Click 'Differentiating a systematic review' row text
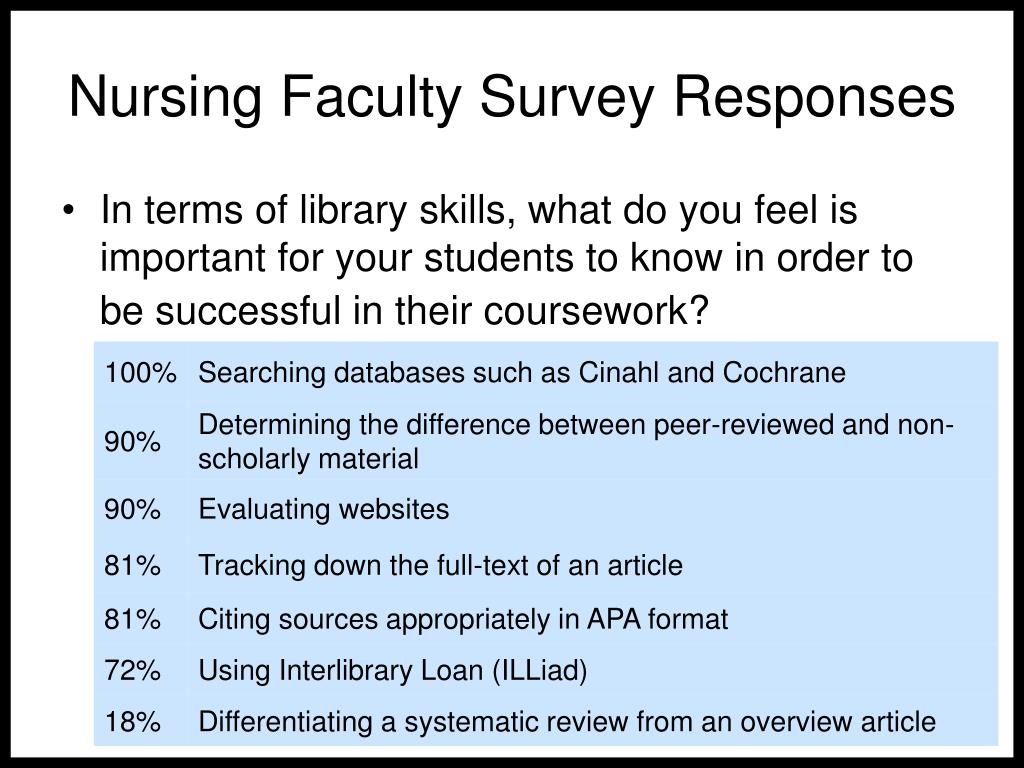This screenshot has height=768, width=1024. [567, 722]
